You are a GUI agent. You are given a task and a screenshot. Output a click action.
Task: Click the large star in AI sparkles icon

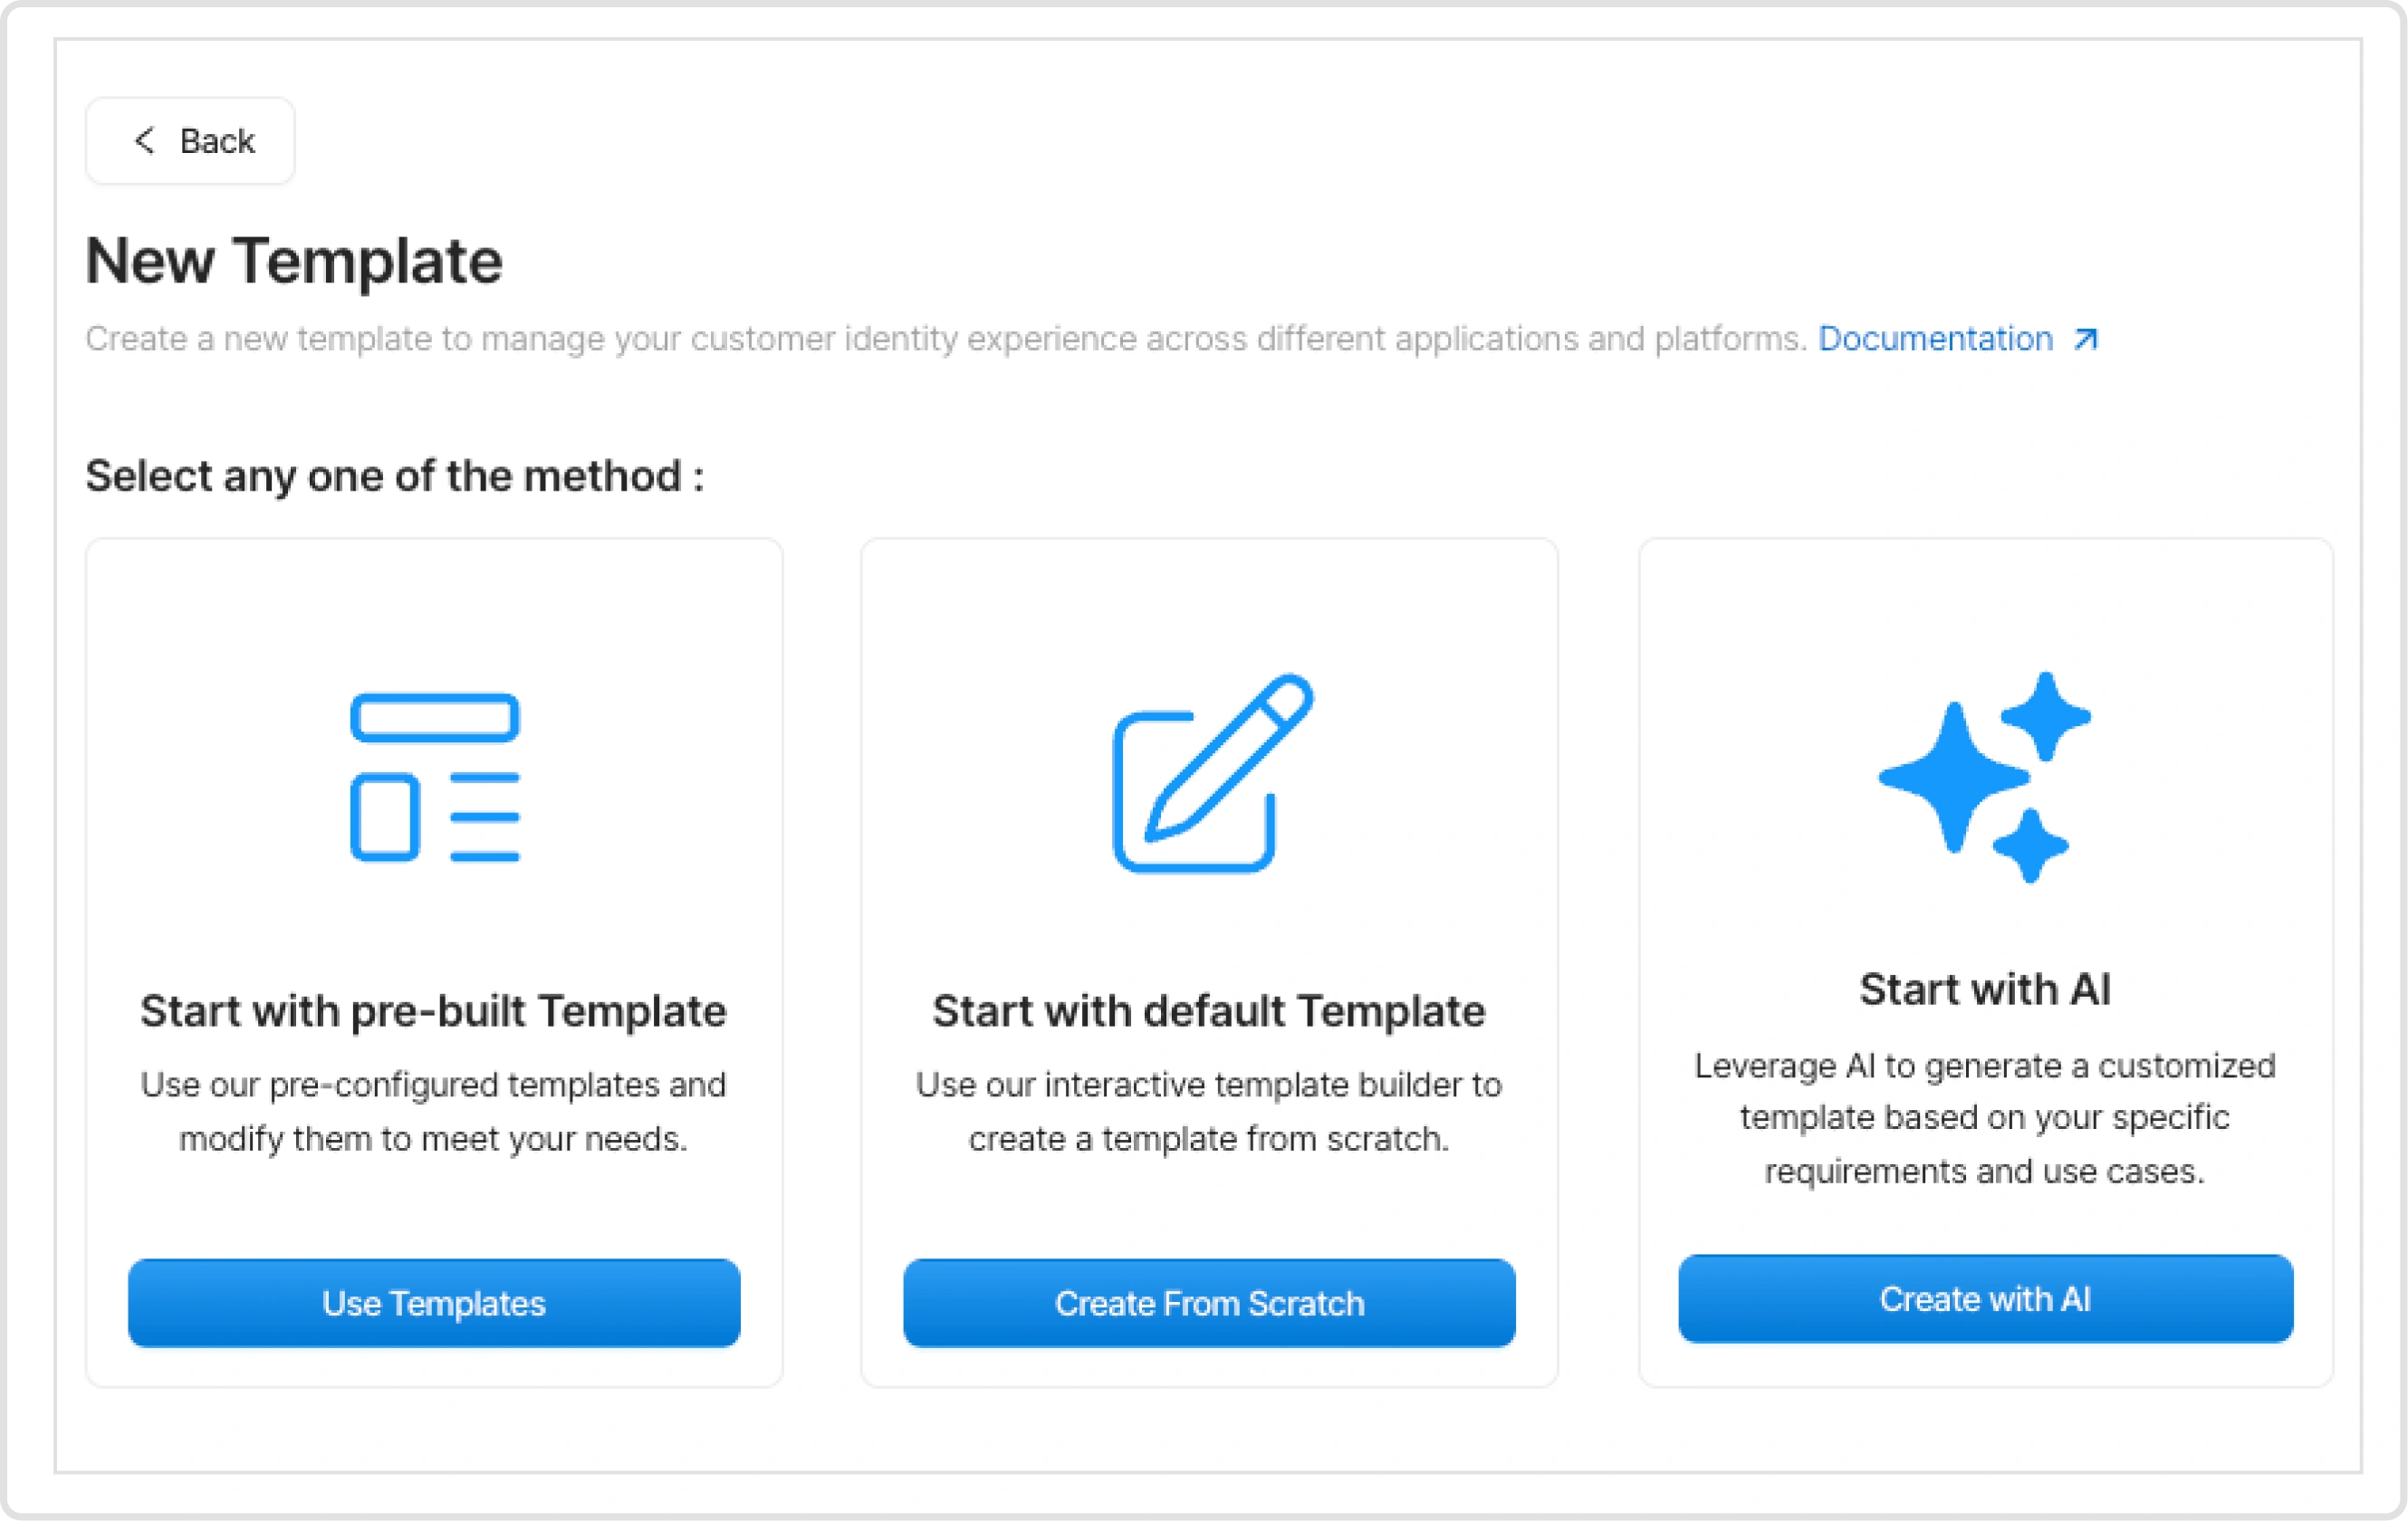(x=1953, y=776)
